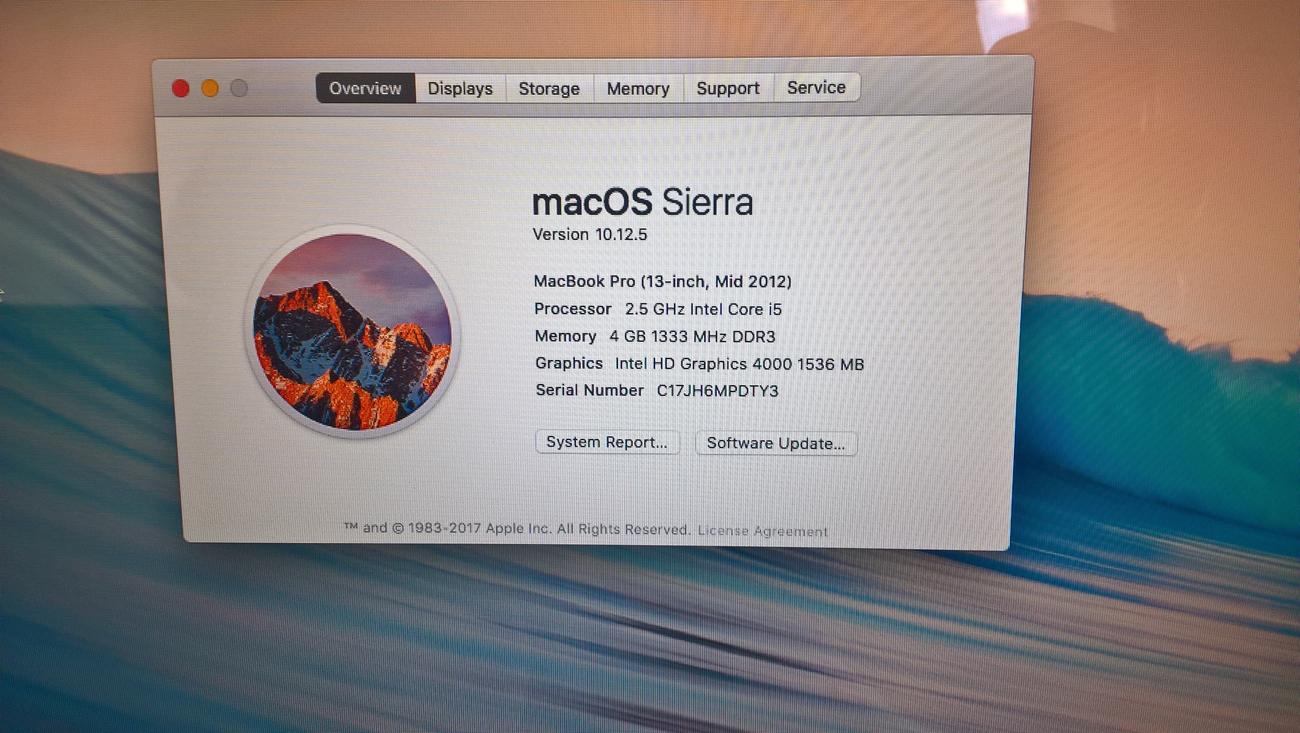Click Intel HD Graphics 4000 1536 MB text
This screenshot has height=733, width=1300.
pyautogui.click(x=739, y=364)
